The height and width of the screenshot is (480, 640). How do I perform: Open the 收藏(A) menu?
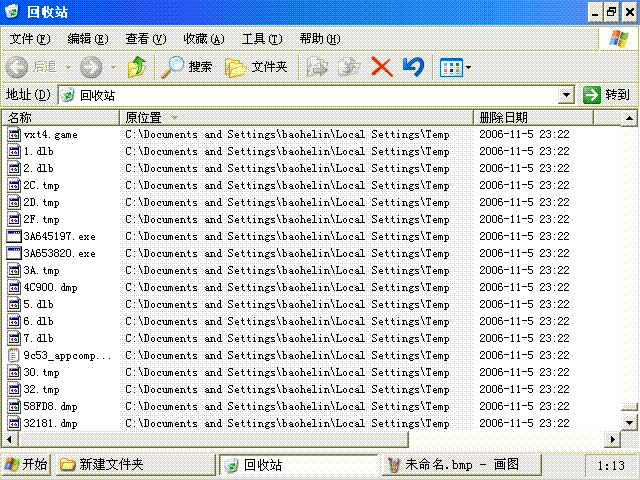pos(204,39)
